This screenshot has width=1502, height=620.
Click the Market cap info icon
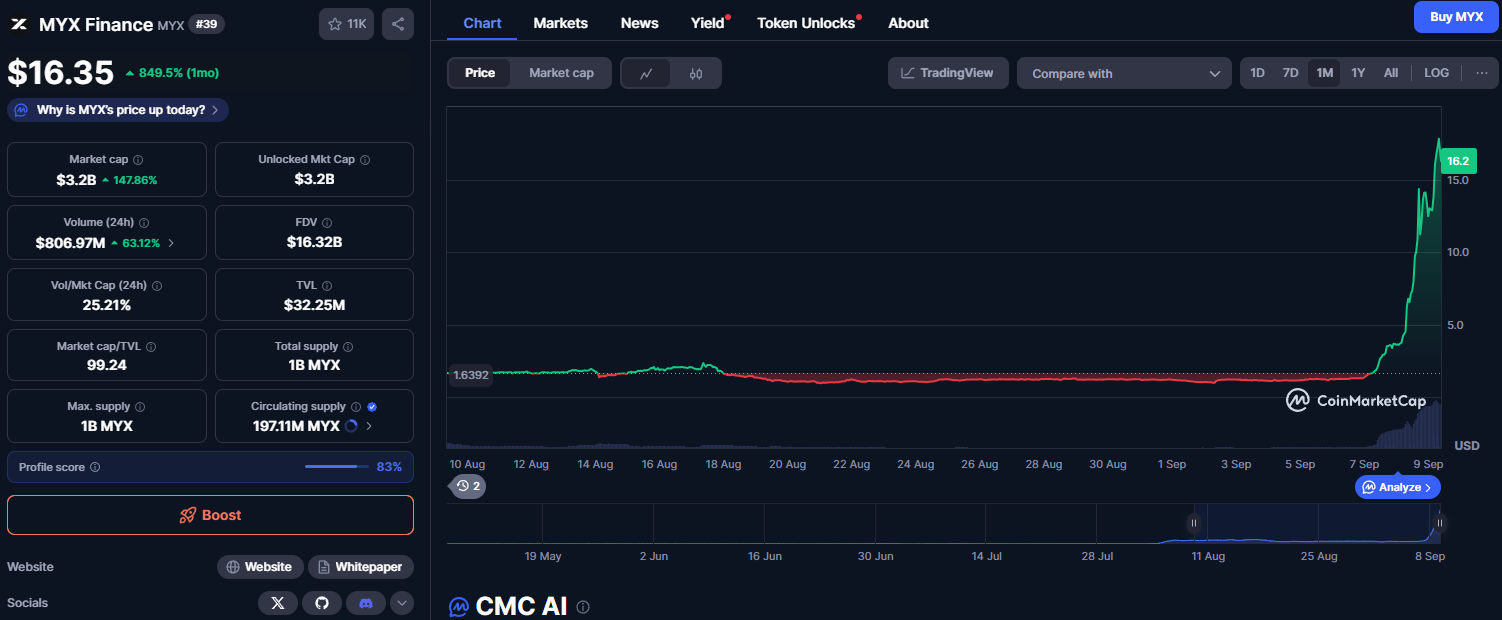[138, 160]
